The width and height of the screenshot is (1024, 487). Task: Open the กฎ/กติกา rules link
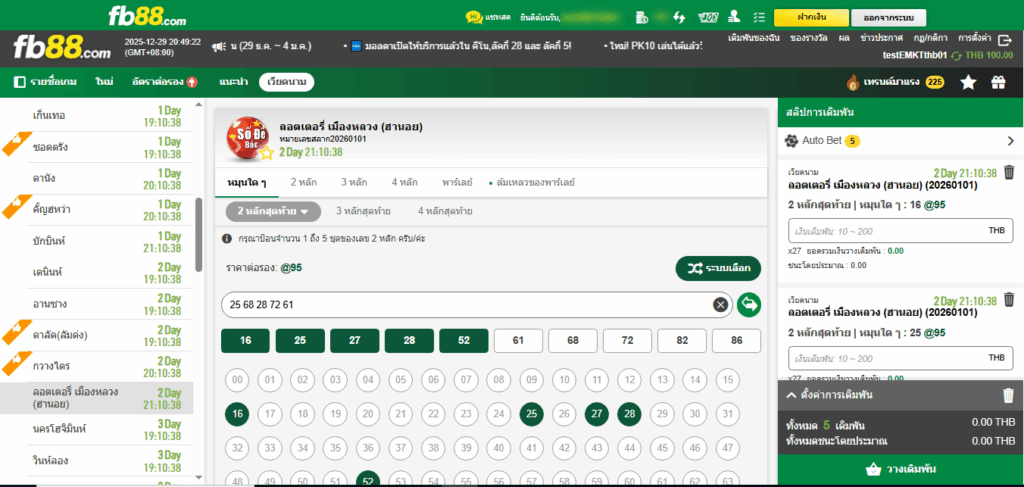(932, 38)
